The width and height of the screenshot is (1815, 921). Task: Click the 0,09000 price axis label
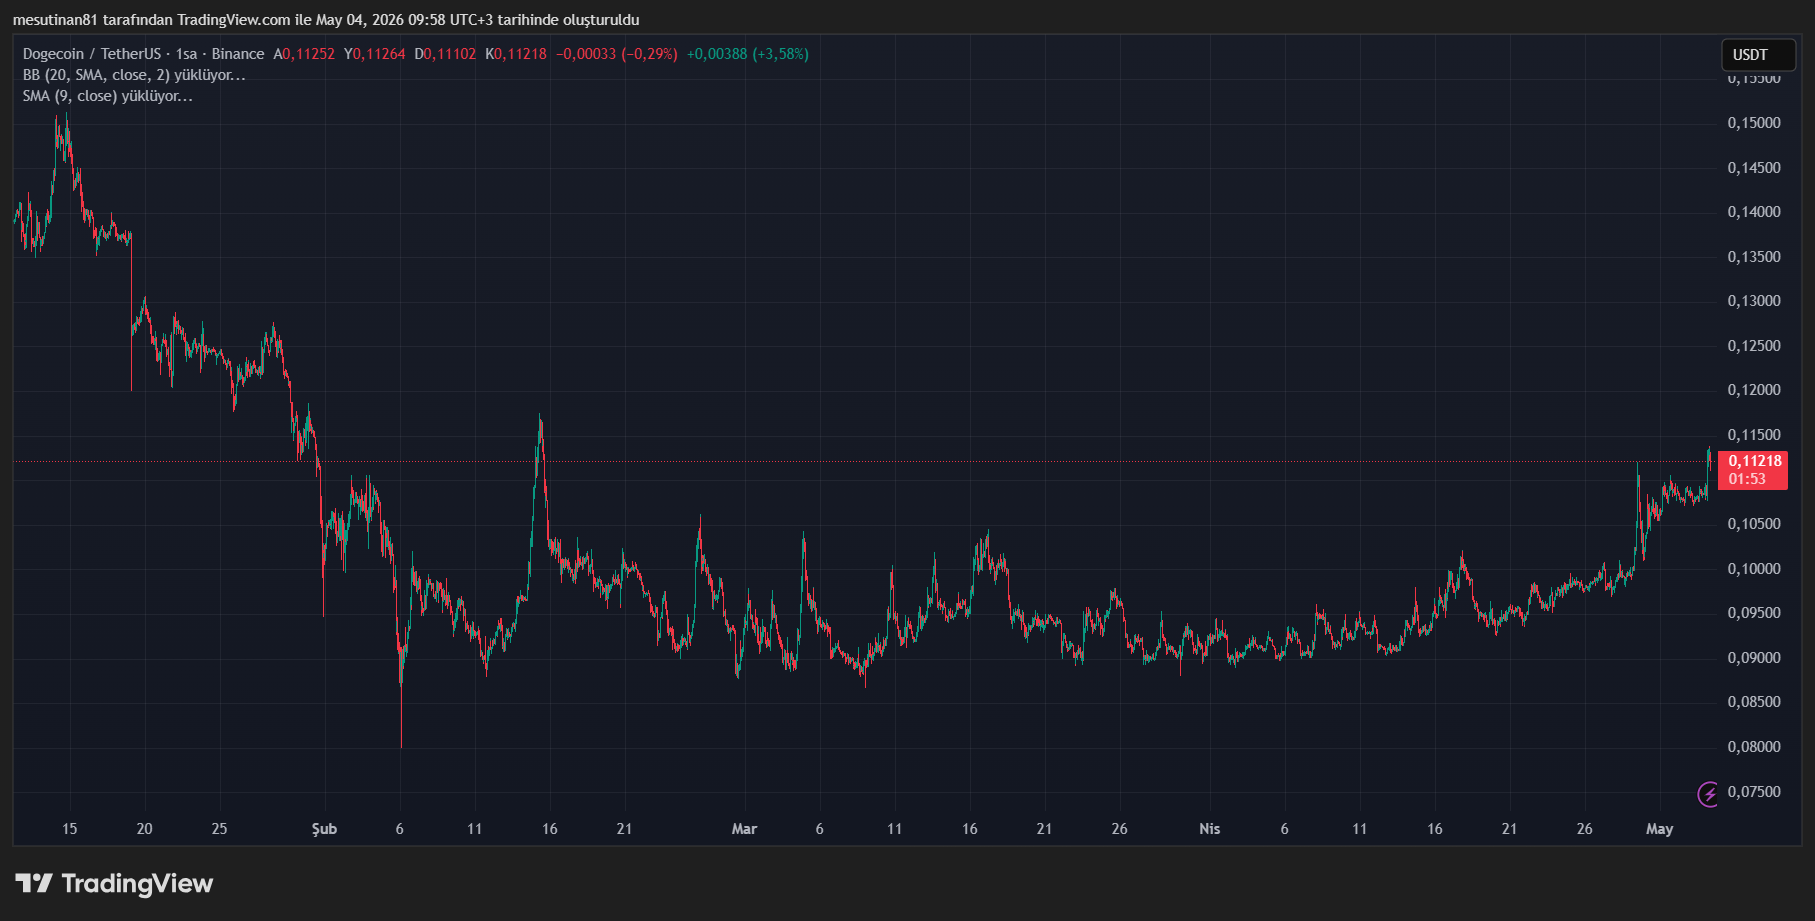click(x=1754, y=658)
